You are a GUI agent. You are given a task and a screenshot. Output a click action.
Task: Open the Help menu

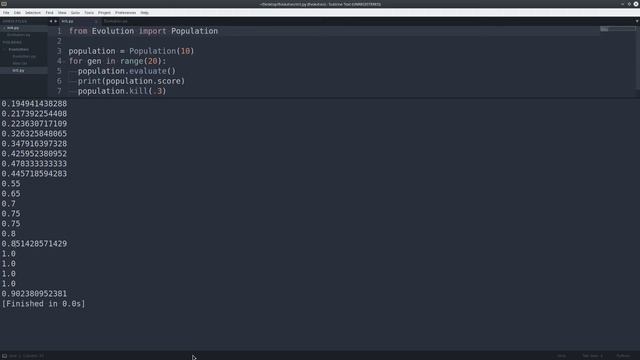click(x=144, y=13)
